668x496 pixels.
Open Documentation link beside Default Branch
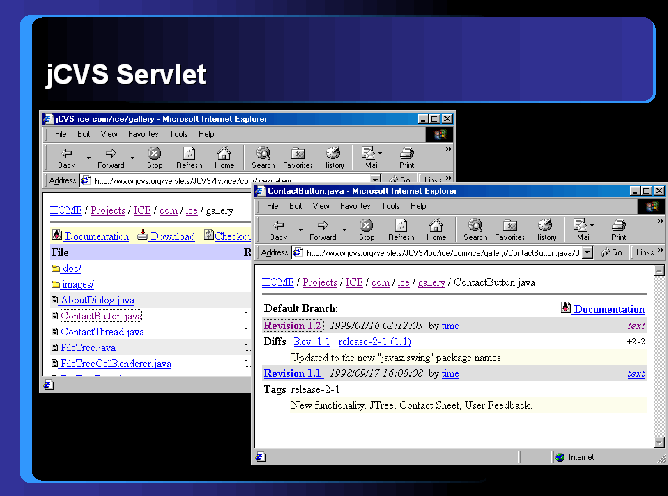pyautogui.click(x=608, y=309)
